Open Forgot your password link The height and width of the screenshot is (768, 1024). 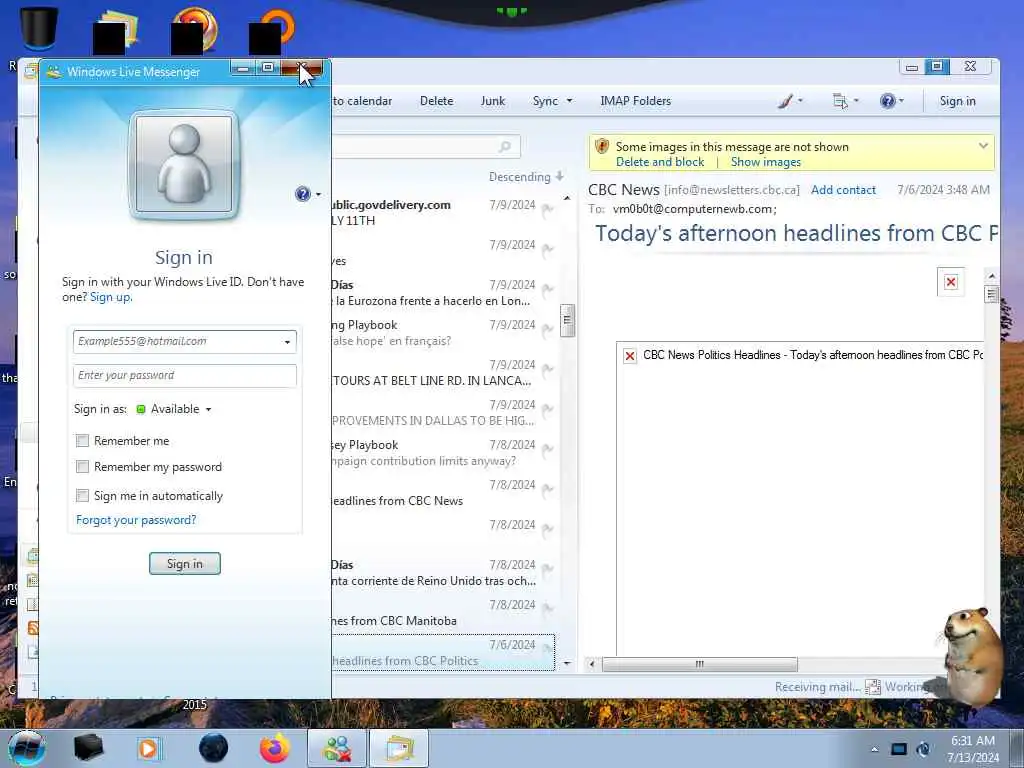click(x=136, y=520)
